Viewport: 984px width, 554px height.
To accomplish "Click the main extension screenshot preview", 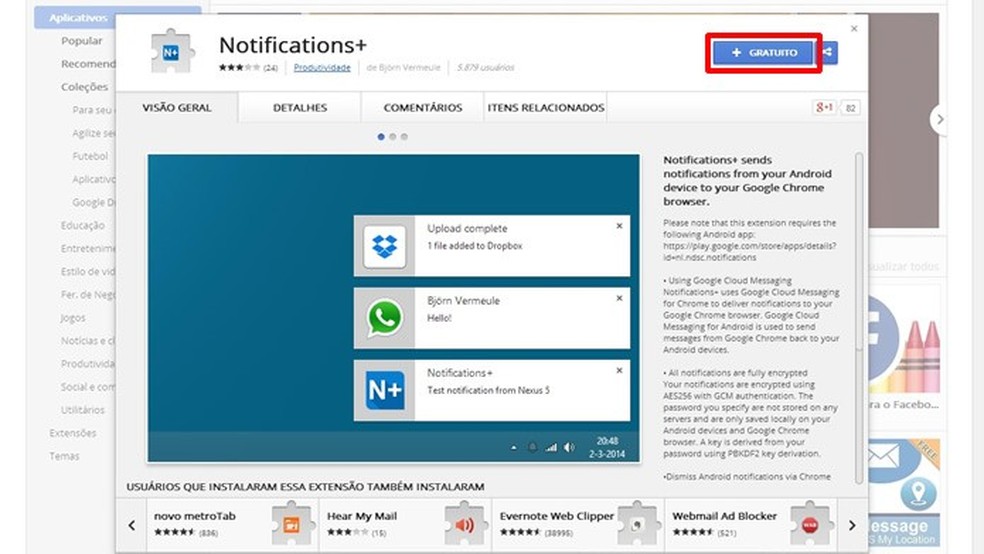I will click(393, 308).
